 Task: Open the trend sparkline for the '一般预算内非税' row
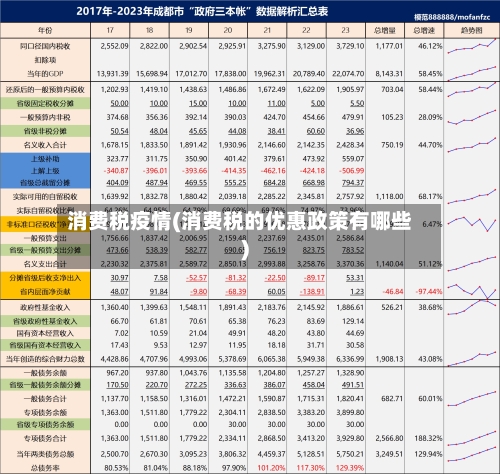pos(471,117)
